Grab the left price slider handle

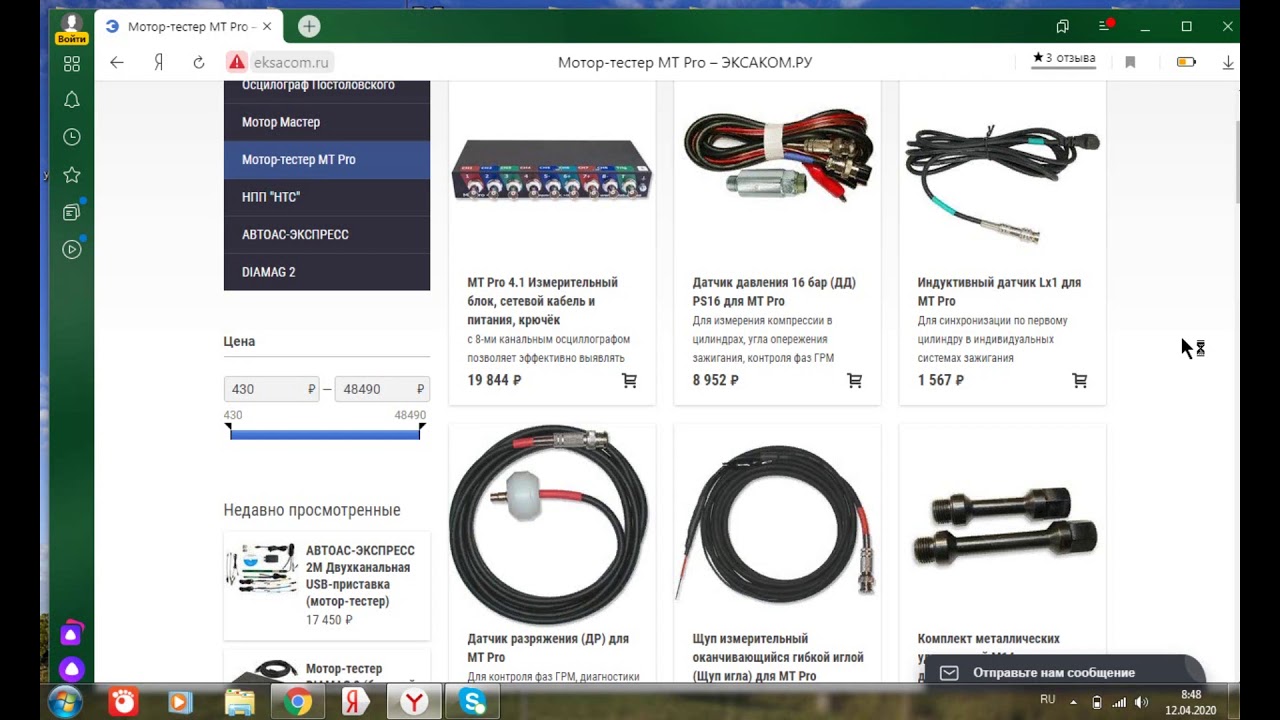229,429
